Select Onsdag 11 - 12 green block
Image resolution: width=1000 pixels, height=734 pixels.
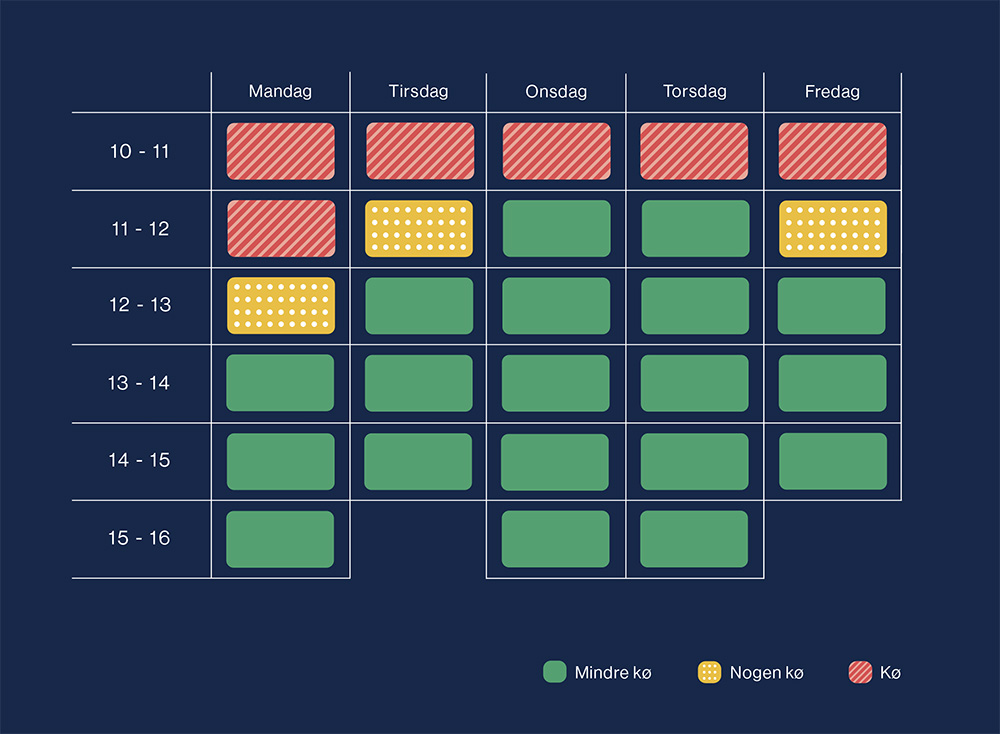(x=556, y=229)
